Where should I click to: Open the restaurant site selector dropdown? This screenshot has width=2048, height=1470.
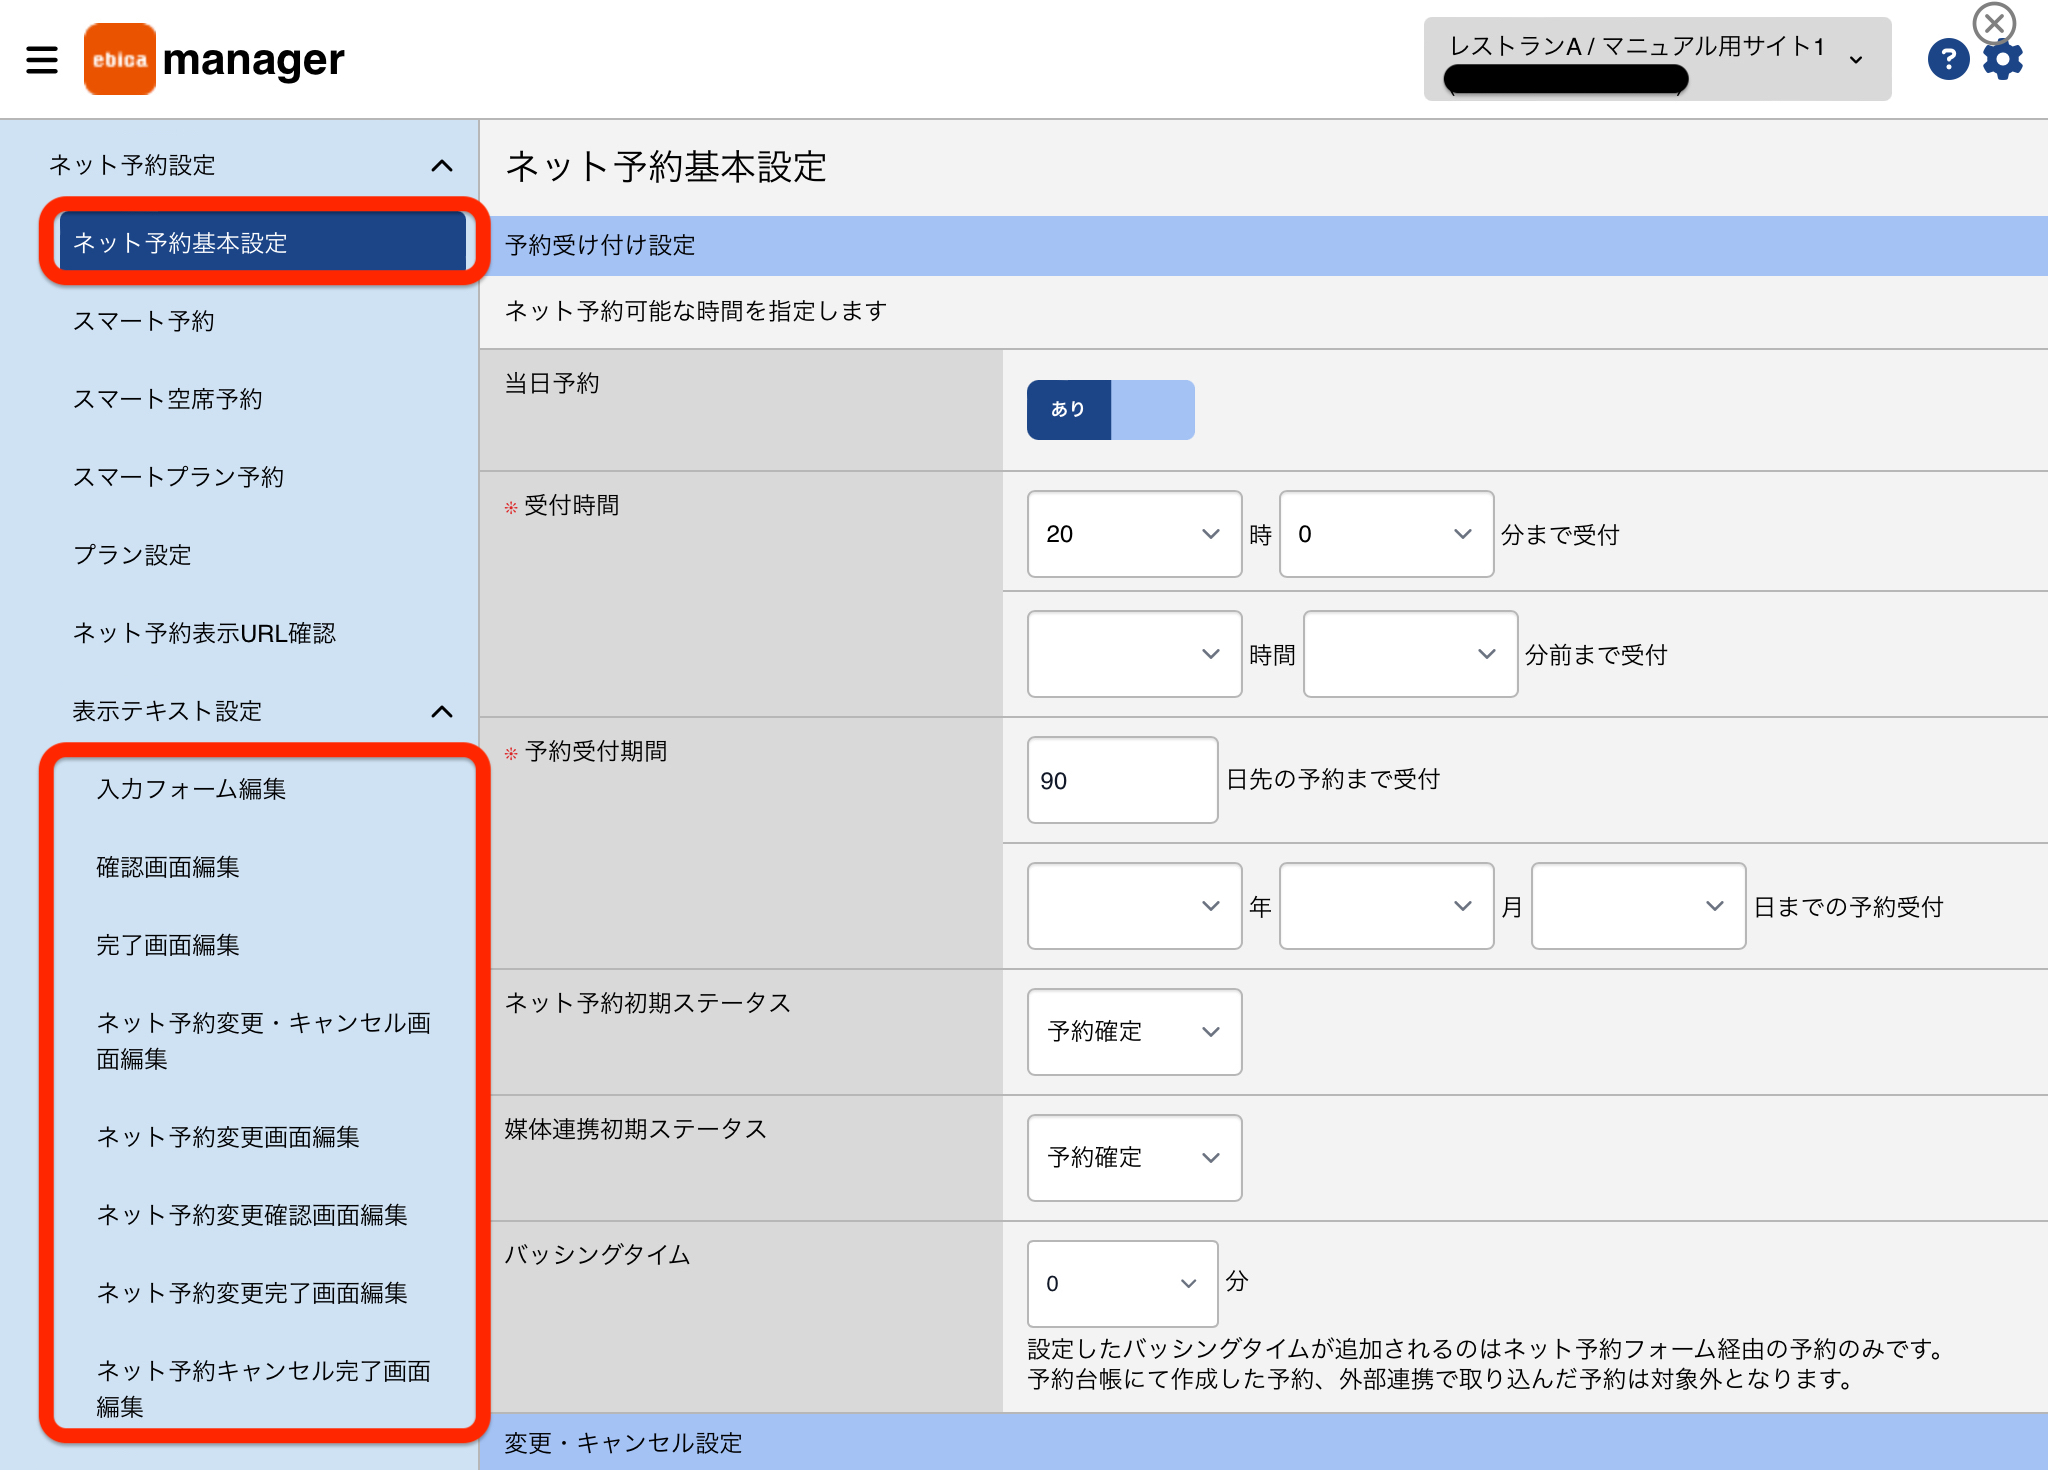pos(1657,59)
